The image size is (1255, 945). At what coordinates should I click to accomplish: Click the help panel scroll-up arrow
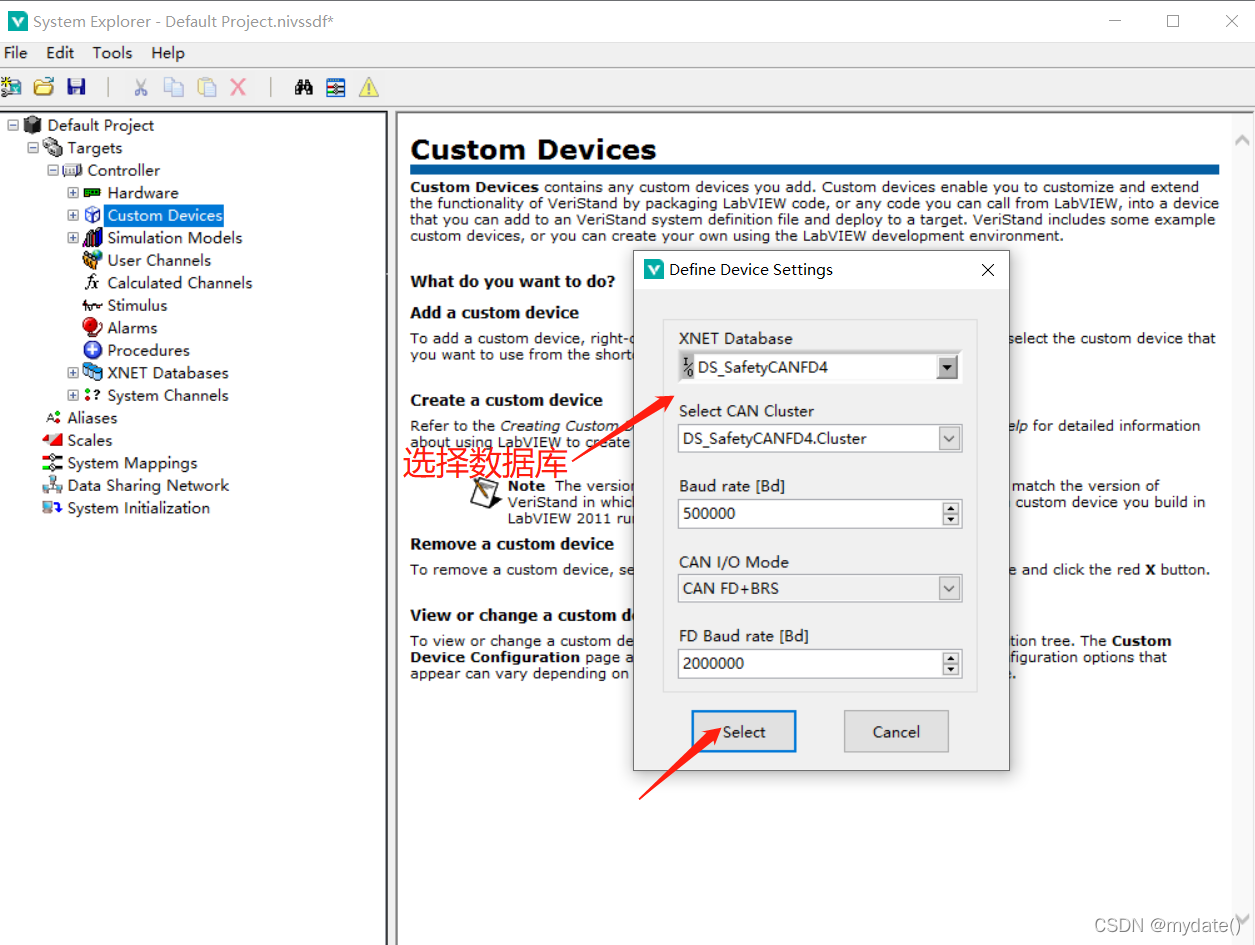[1241, 141]
